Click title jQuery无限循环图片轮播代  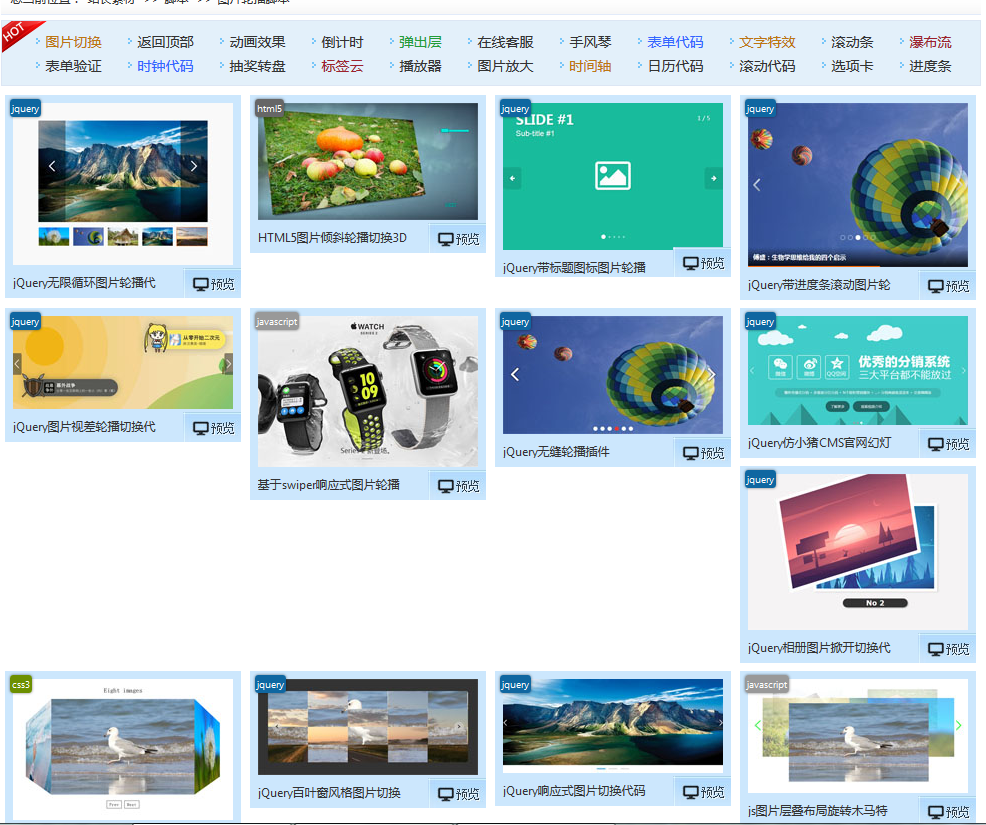point(84,283)
